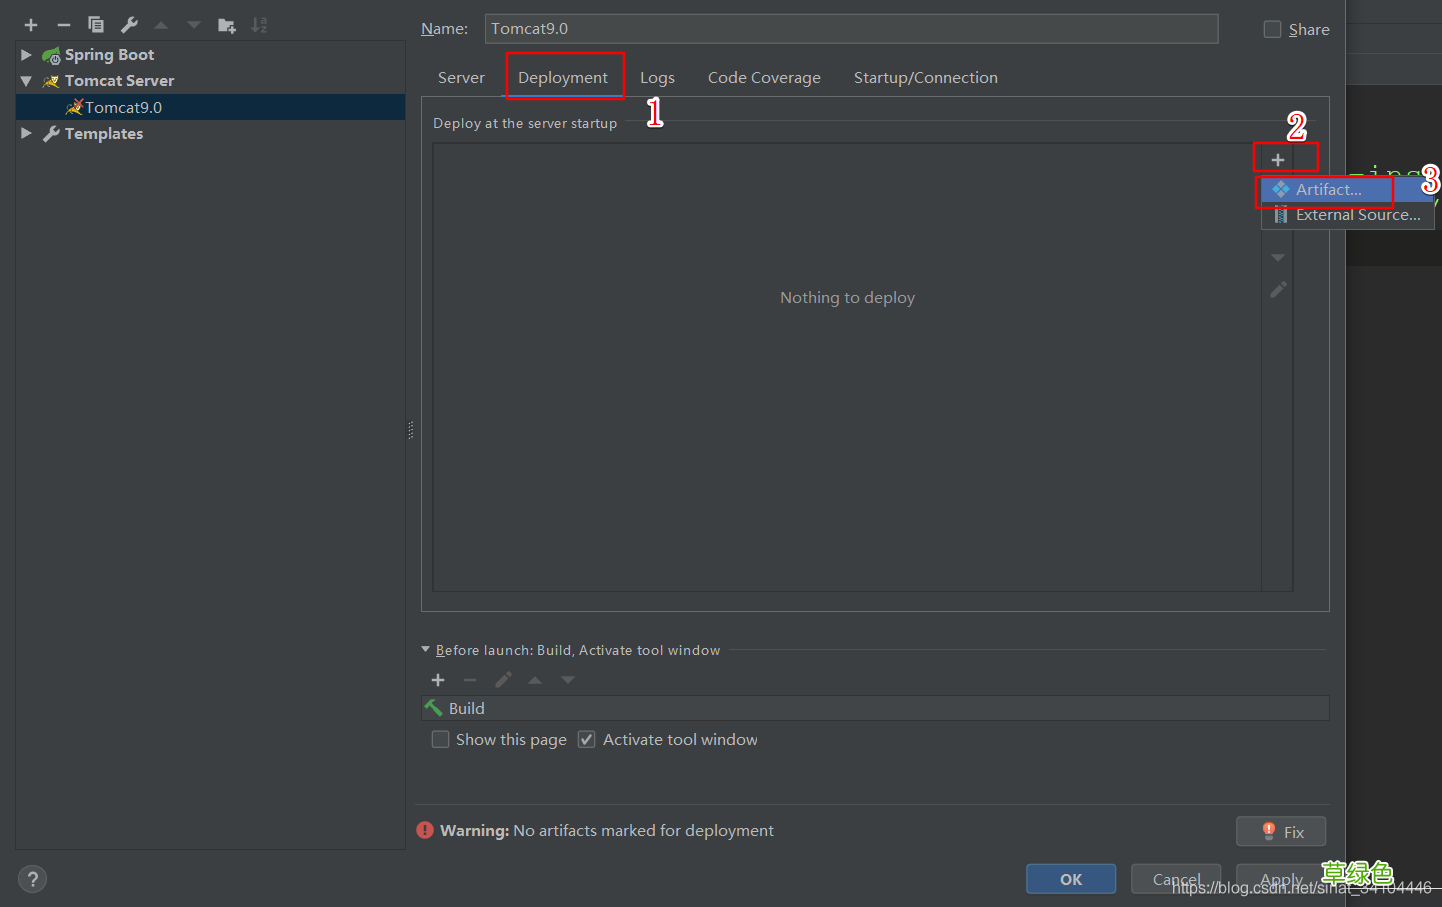Switch to the Startup/Connection tab

tap(925, 78)
